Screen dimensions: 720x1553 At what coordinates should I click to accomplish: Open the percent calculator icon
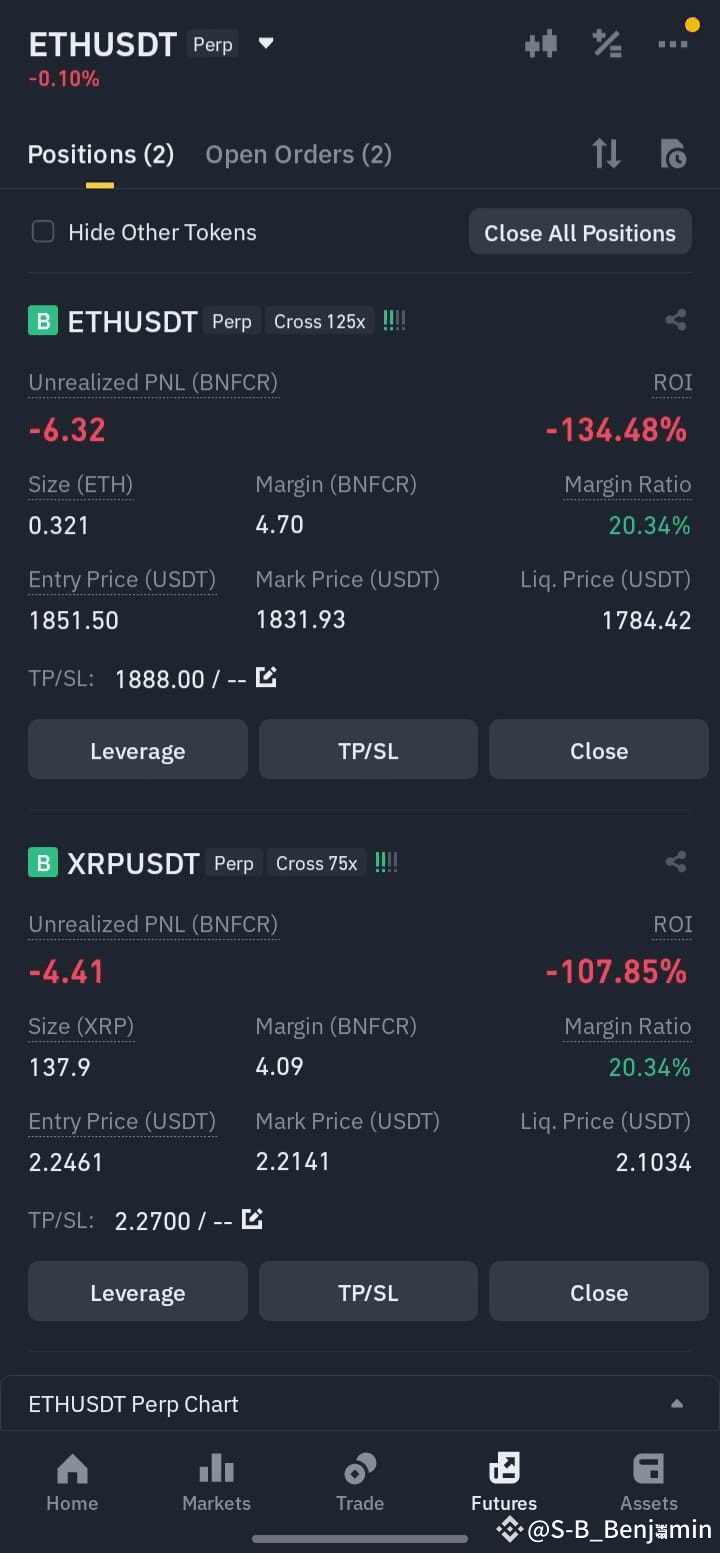(607, 44)
